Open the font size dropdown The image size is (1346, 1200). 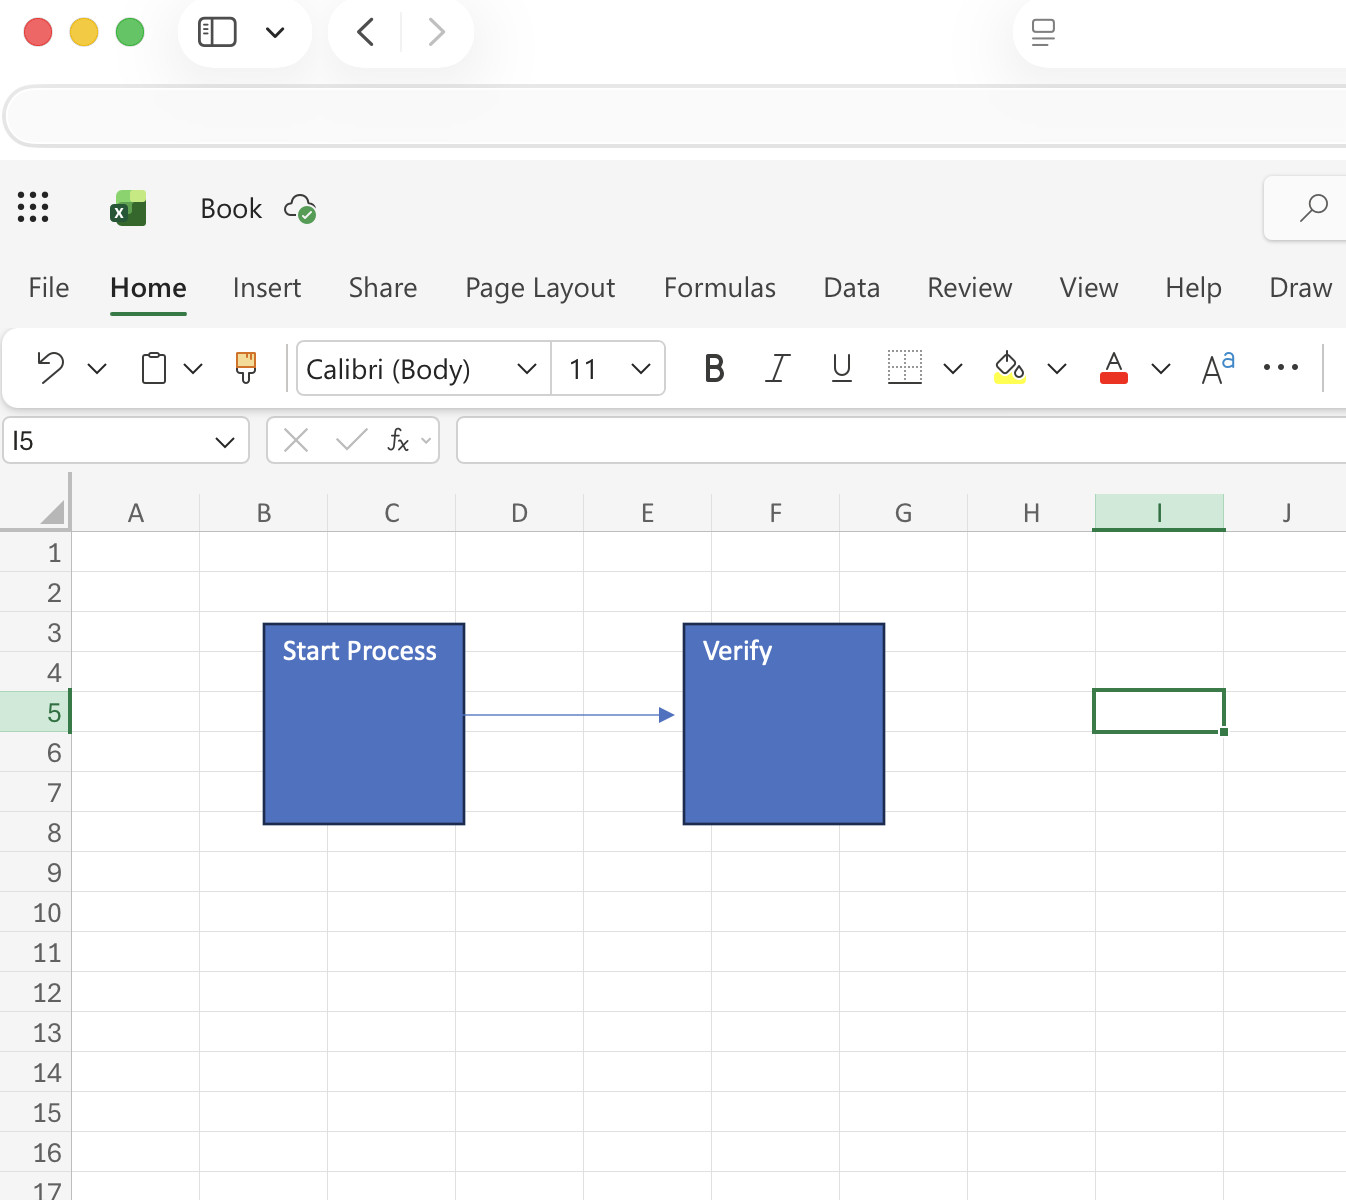coord(641,369)
